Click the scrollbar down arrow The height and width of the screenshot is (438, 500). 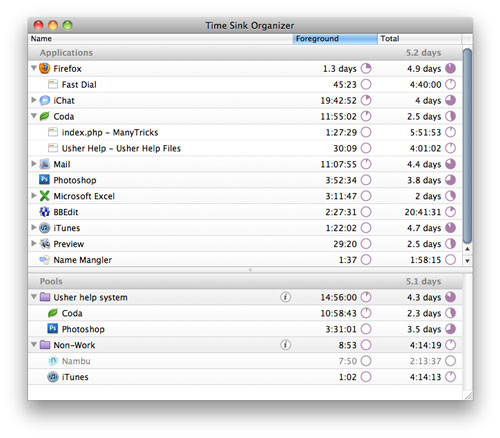pos(467,261)
